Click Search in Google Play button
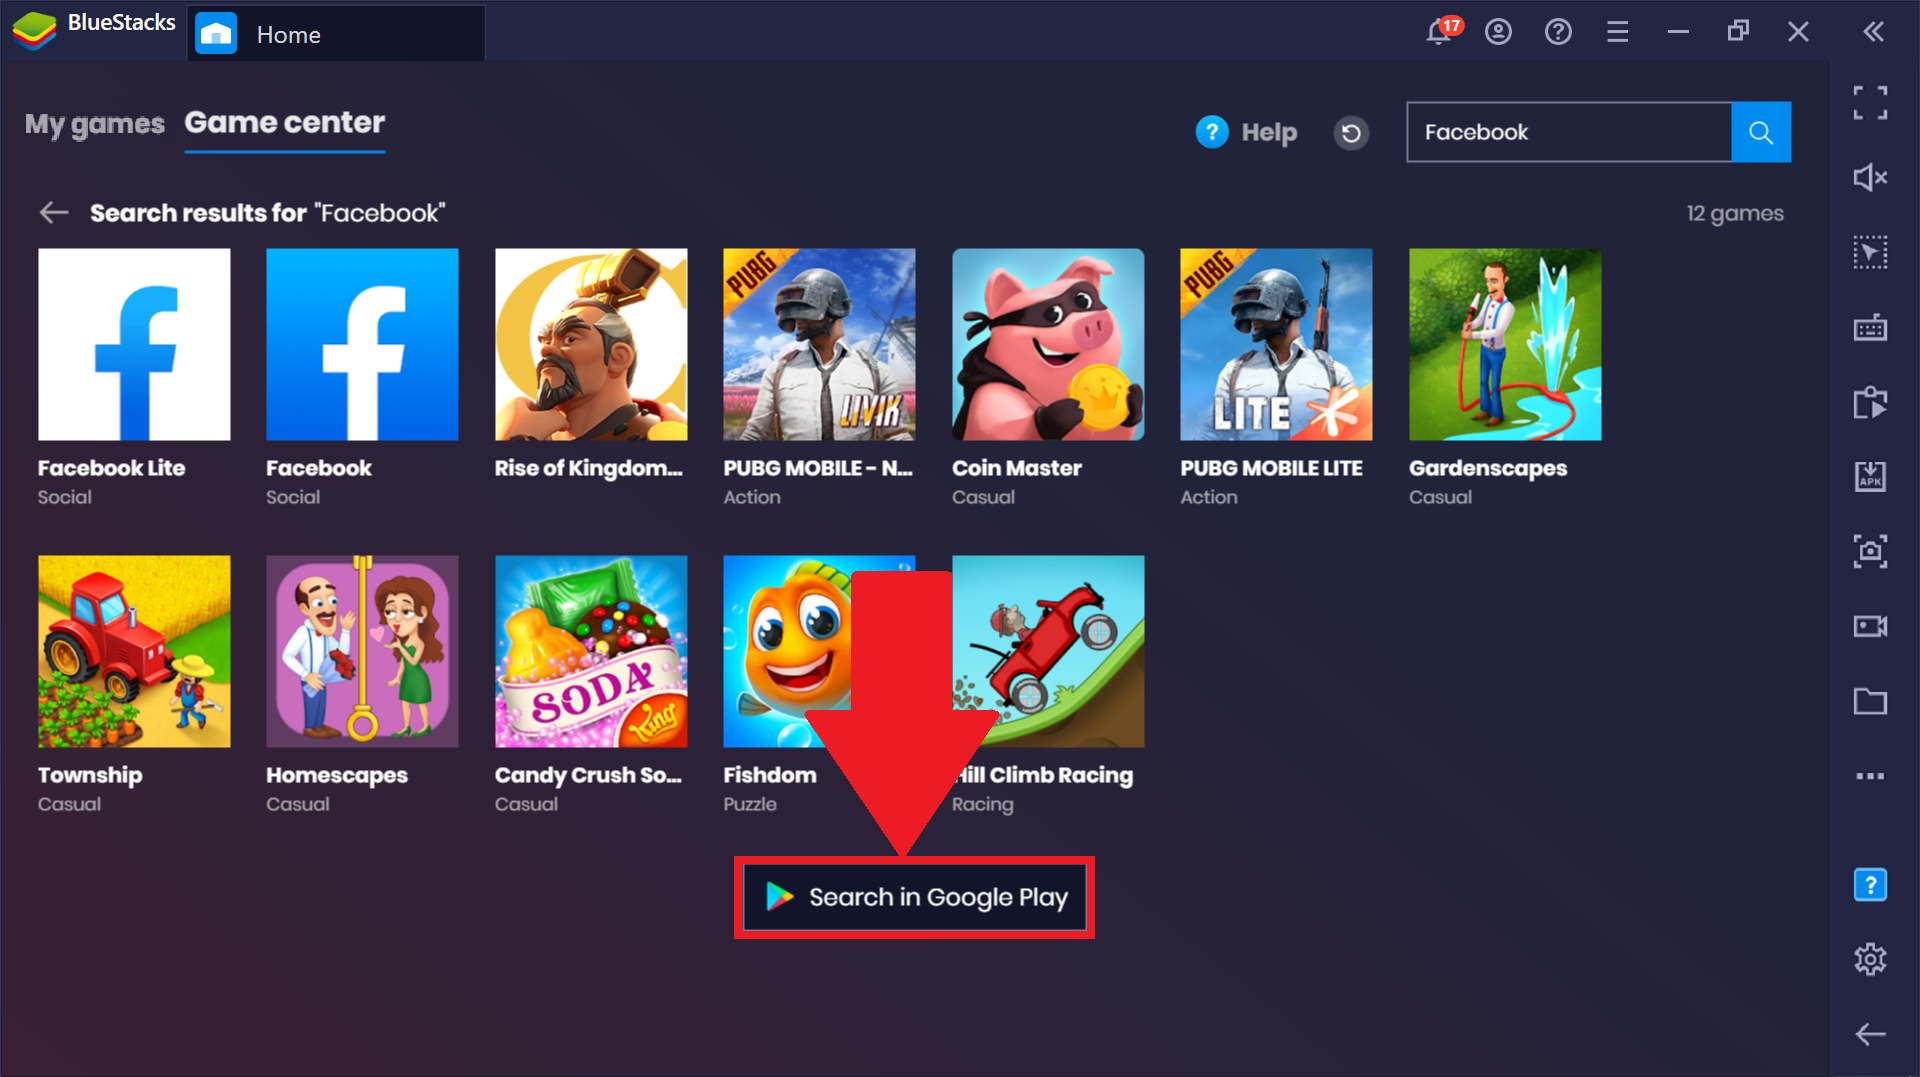 [914, 897]
